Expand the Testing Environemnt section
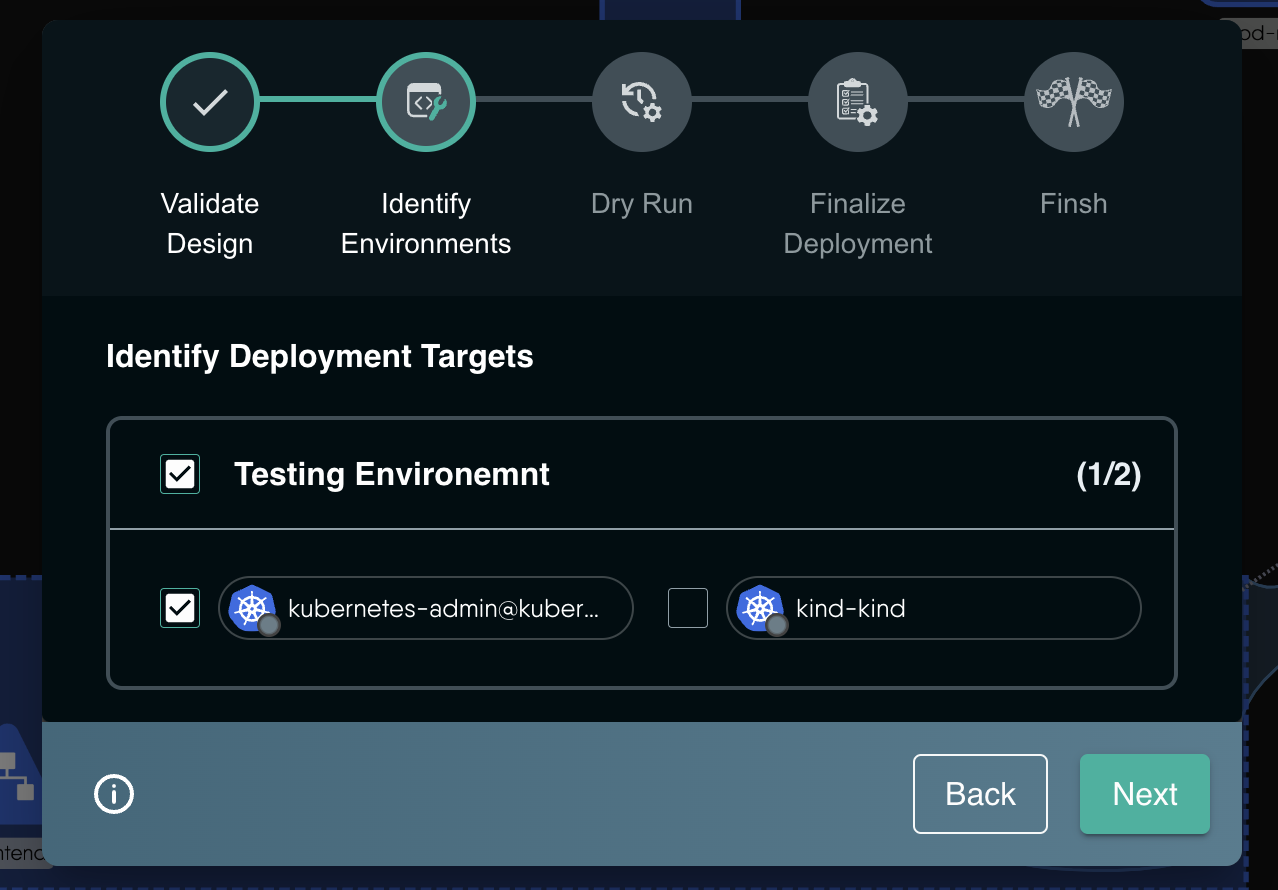1278x890 pixels. point(391,473)
